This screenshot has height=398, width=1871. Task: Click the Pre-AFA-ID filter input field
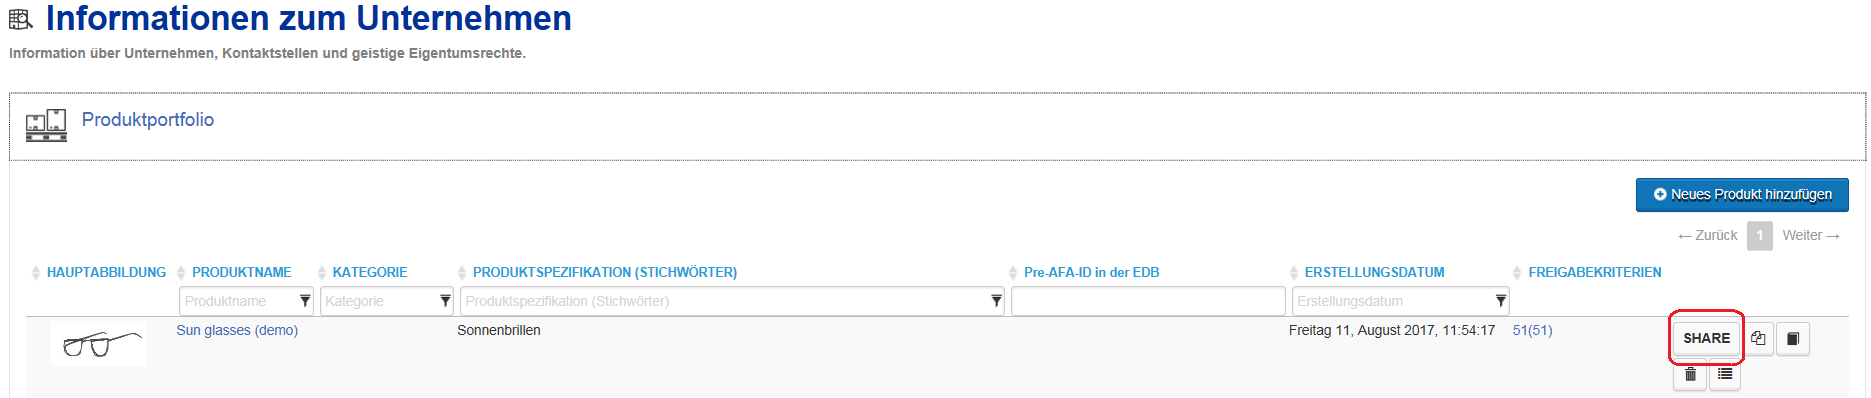(x=1148, y=301)
